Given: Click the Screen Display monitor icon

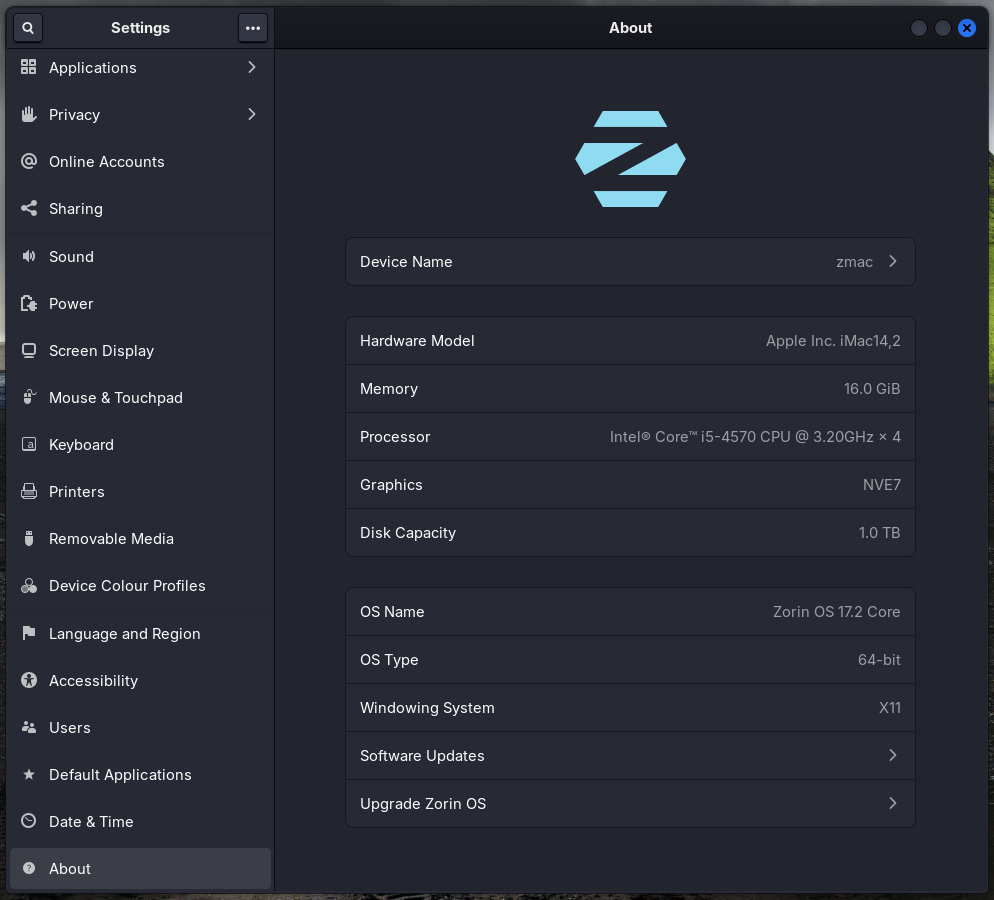Looking at the screenshot, I should pyautogui.click(x=29, y=350).
